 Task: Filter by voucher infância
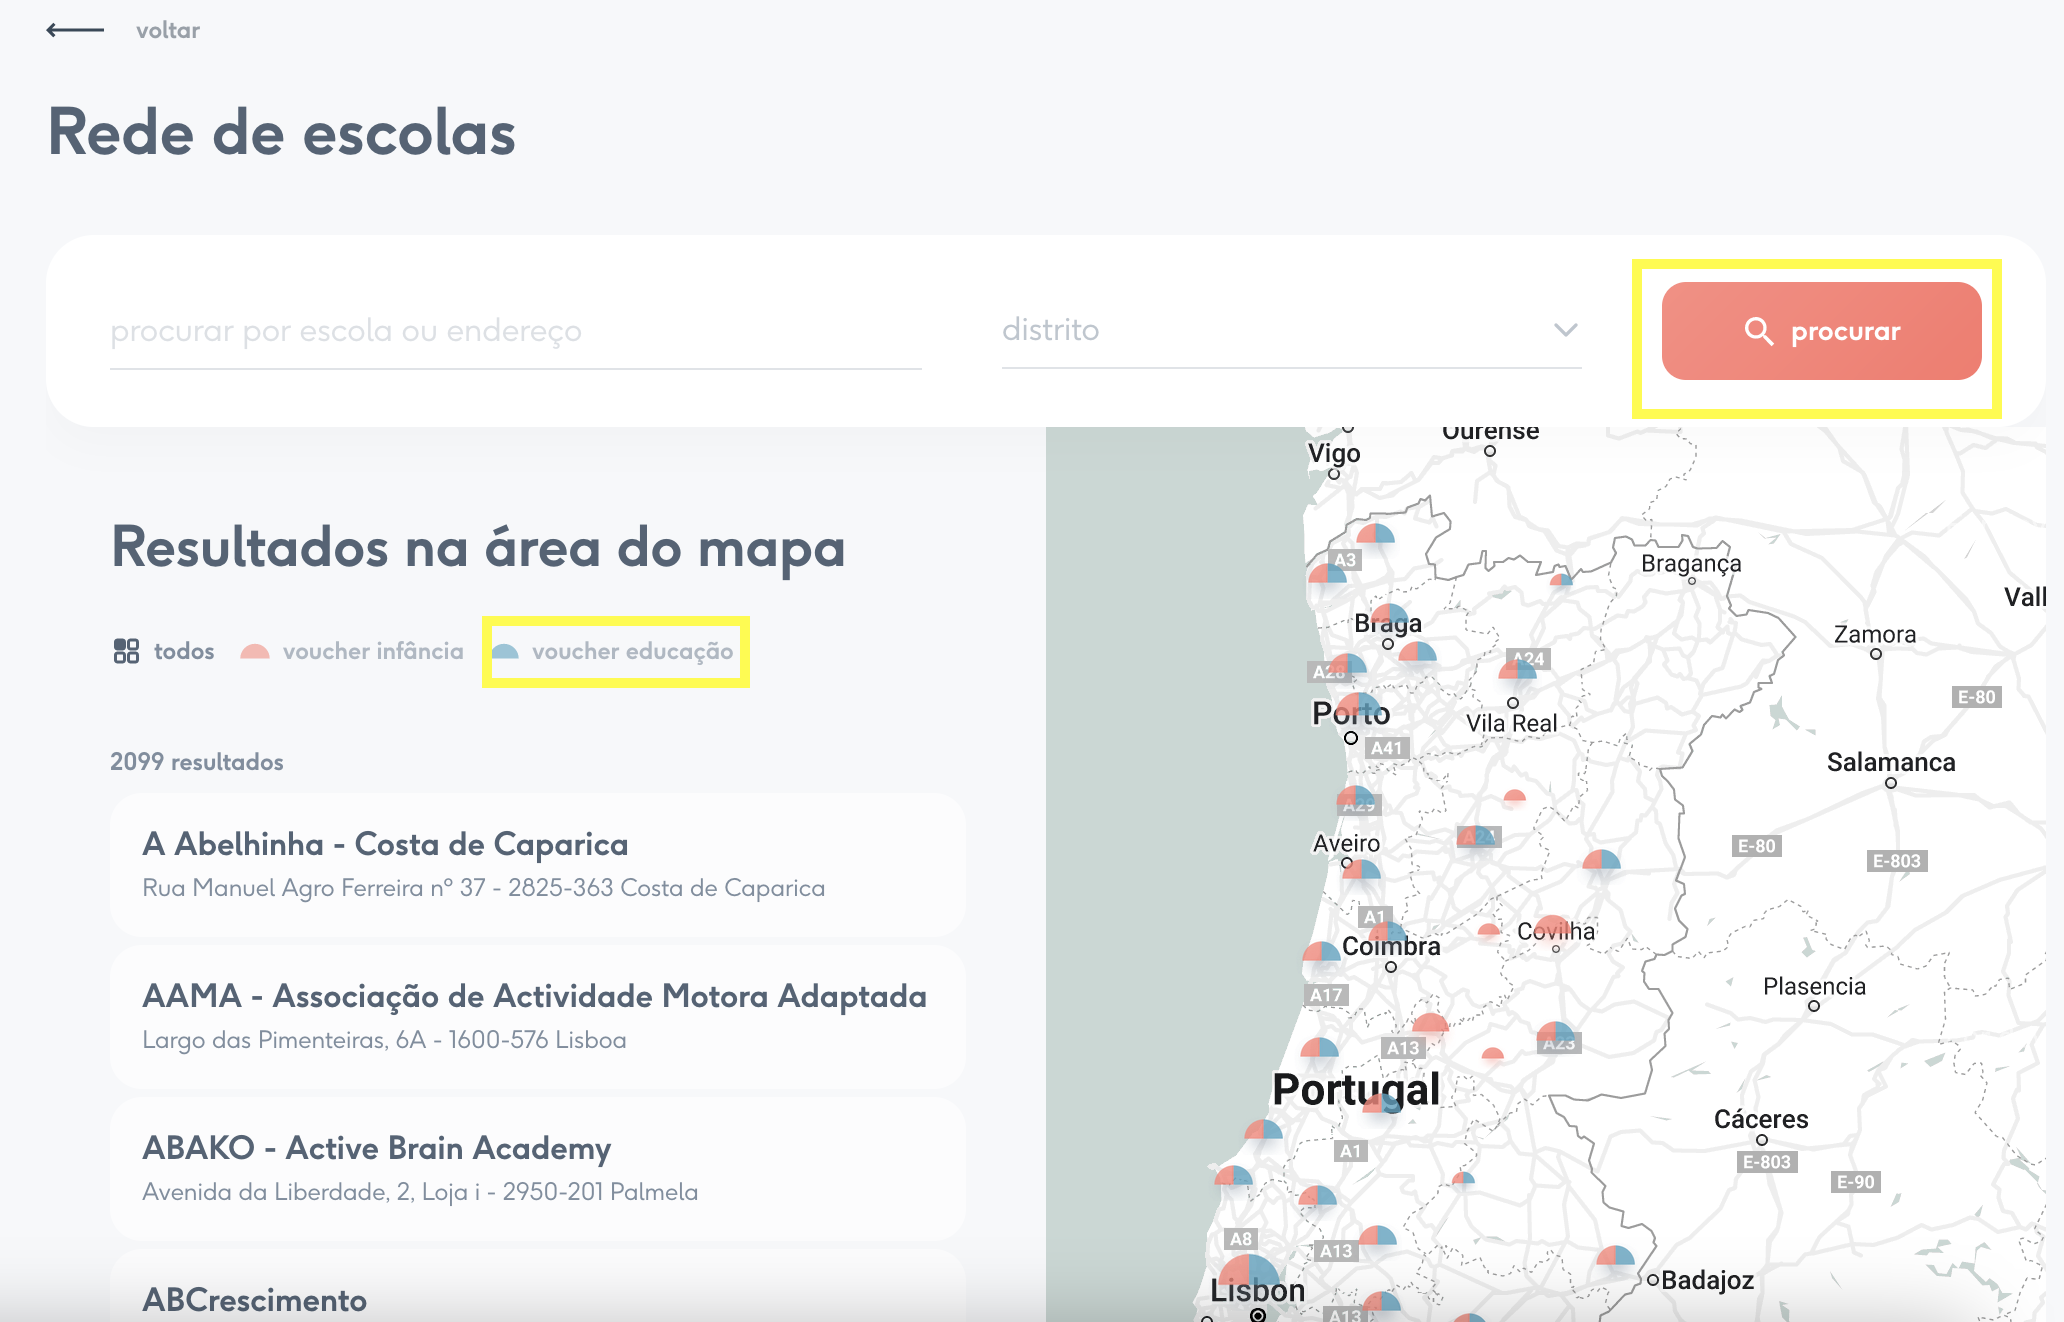pyautogui.click(x=352, y=652)
